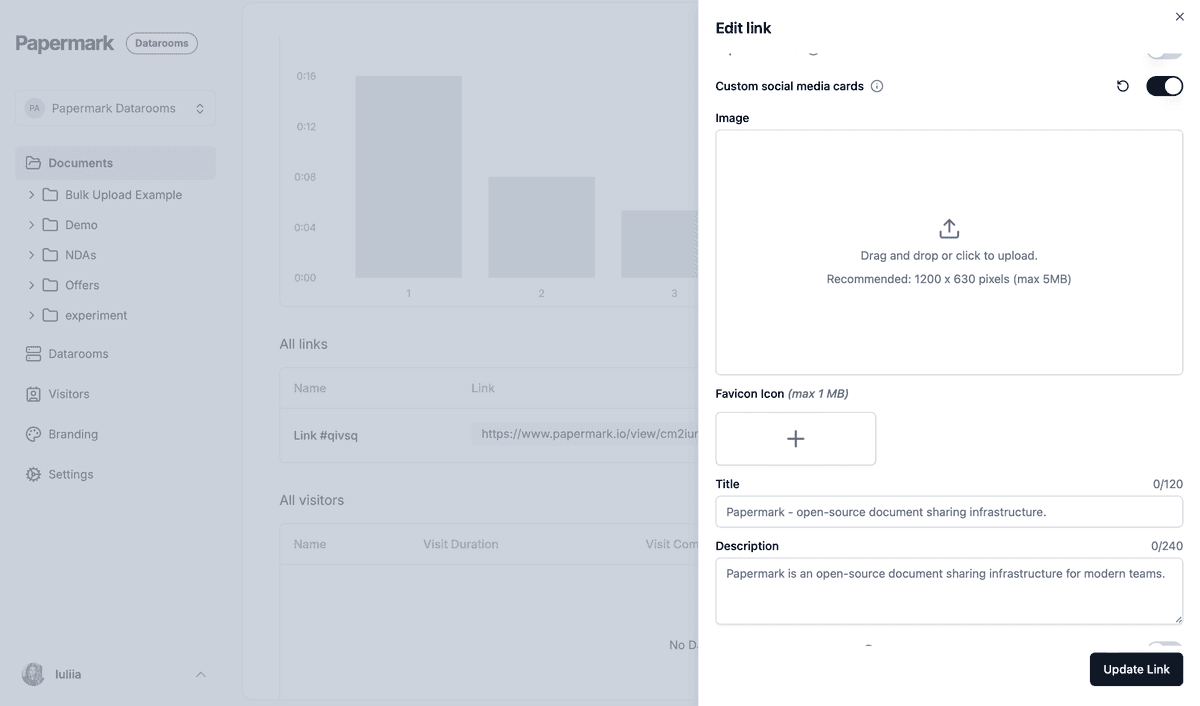Viewport: 1200px width, 706px height.
Task: Expand the NDAs folder chevron
Action: [31, 255]
